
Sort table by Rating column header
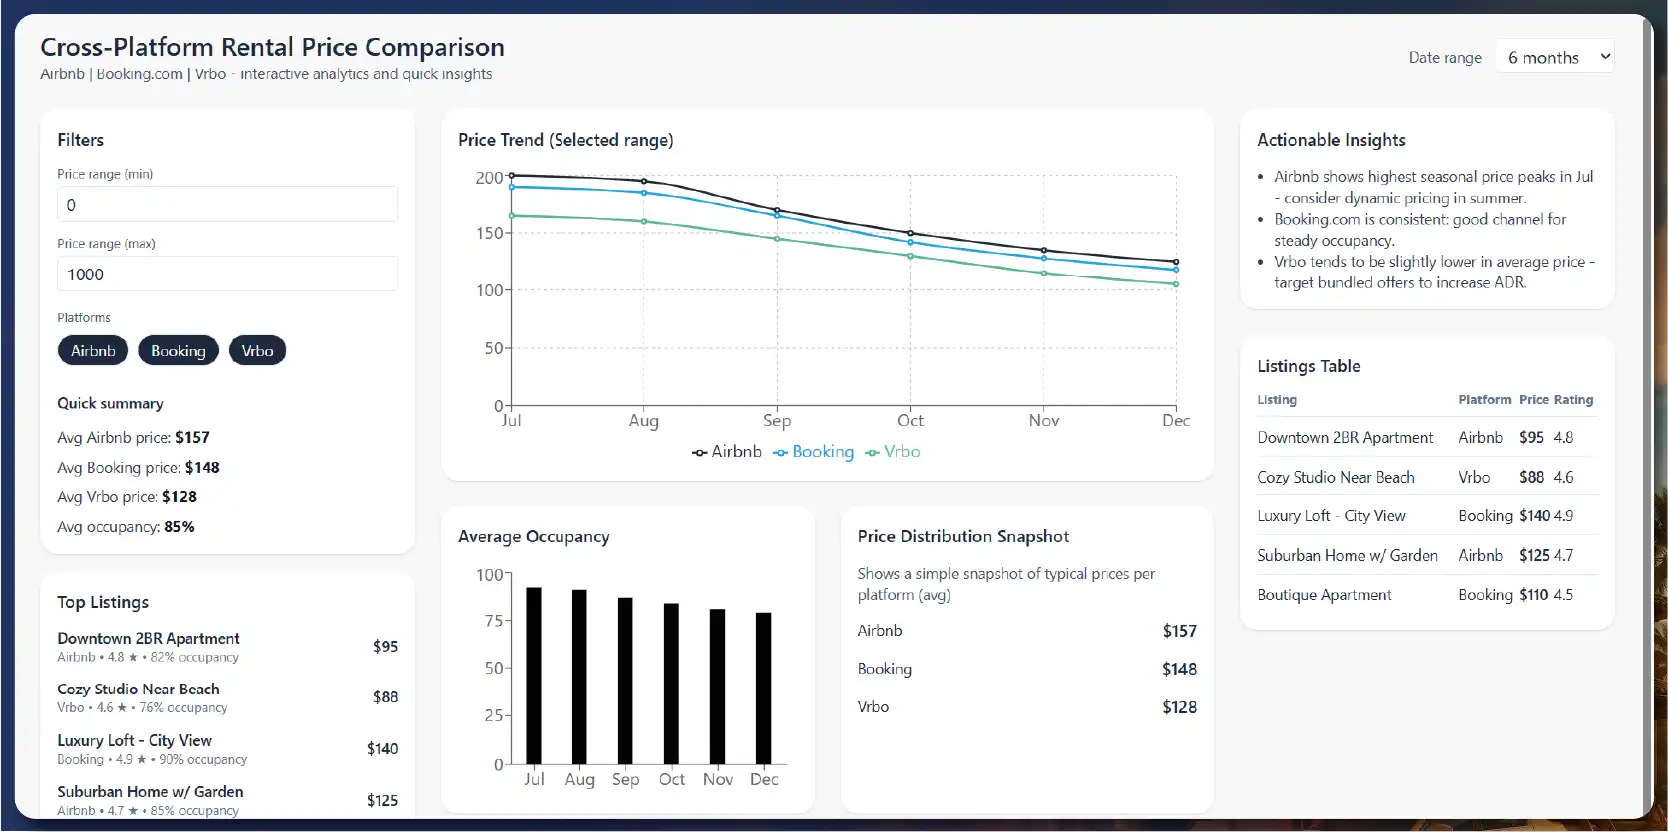1573,400
